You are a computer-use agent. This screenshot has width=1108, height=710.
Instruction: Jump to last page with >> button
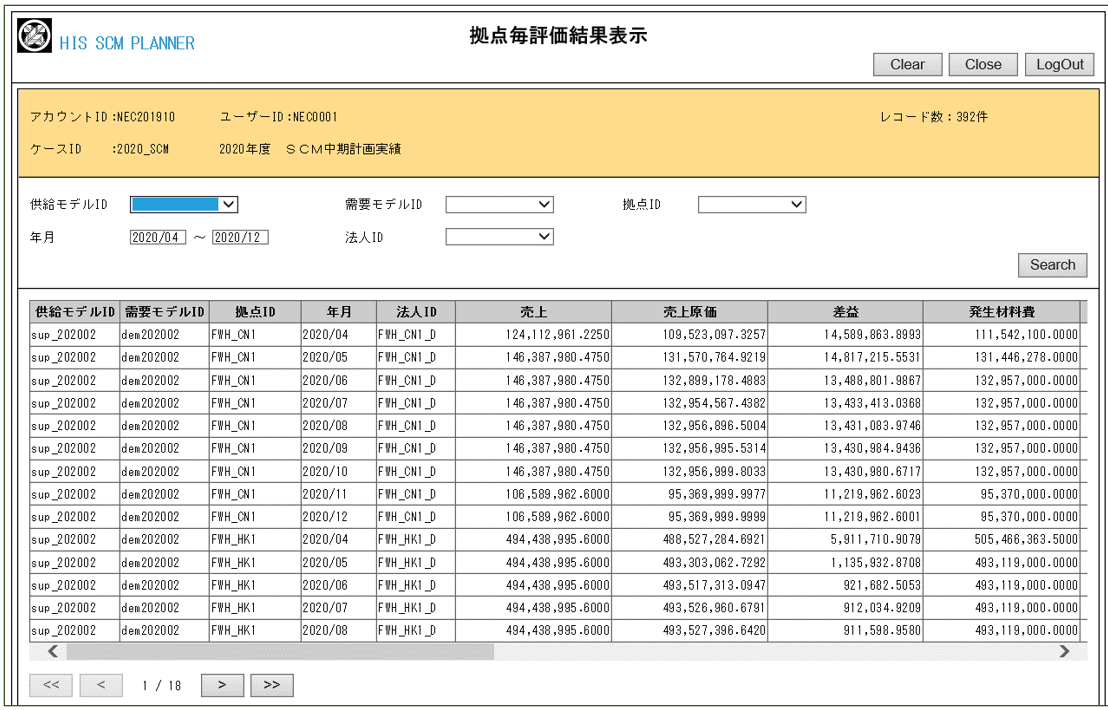coord(271,685)
